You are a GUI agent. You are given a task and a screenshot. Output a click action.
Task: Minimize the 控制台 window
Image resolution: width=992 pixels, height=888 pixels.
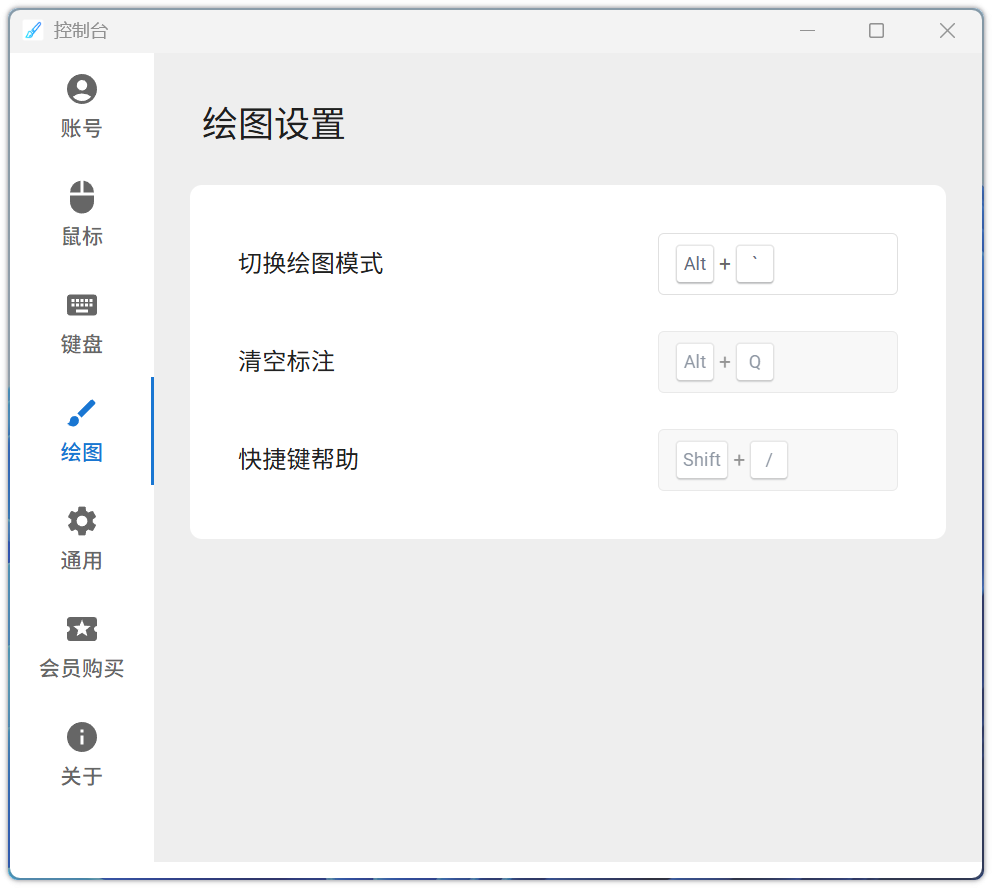click(807, 31)
